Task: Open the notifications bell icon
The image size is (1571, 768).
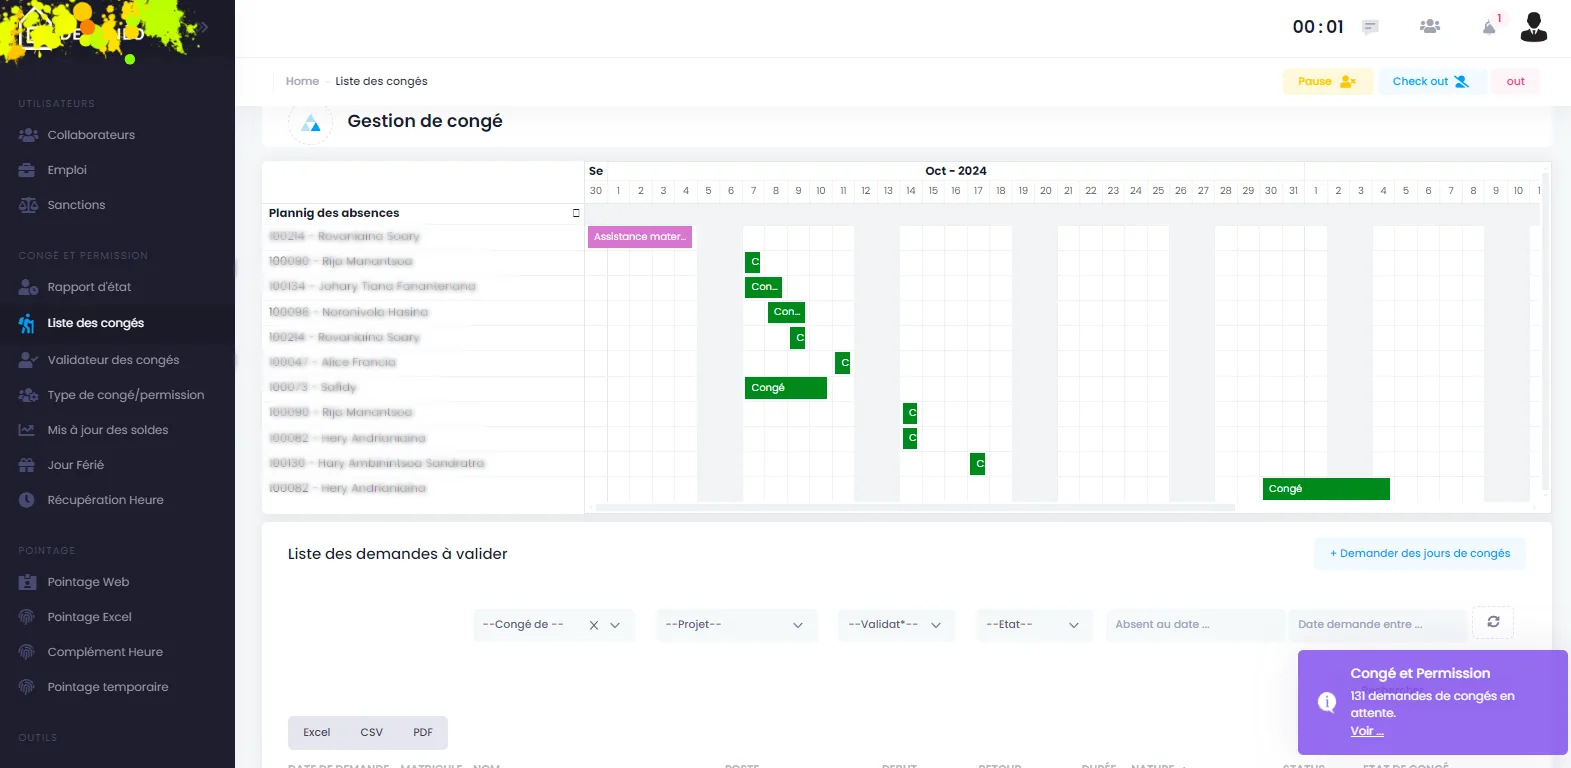Action: tap(1489, 27)
